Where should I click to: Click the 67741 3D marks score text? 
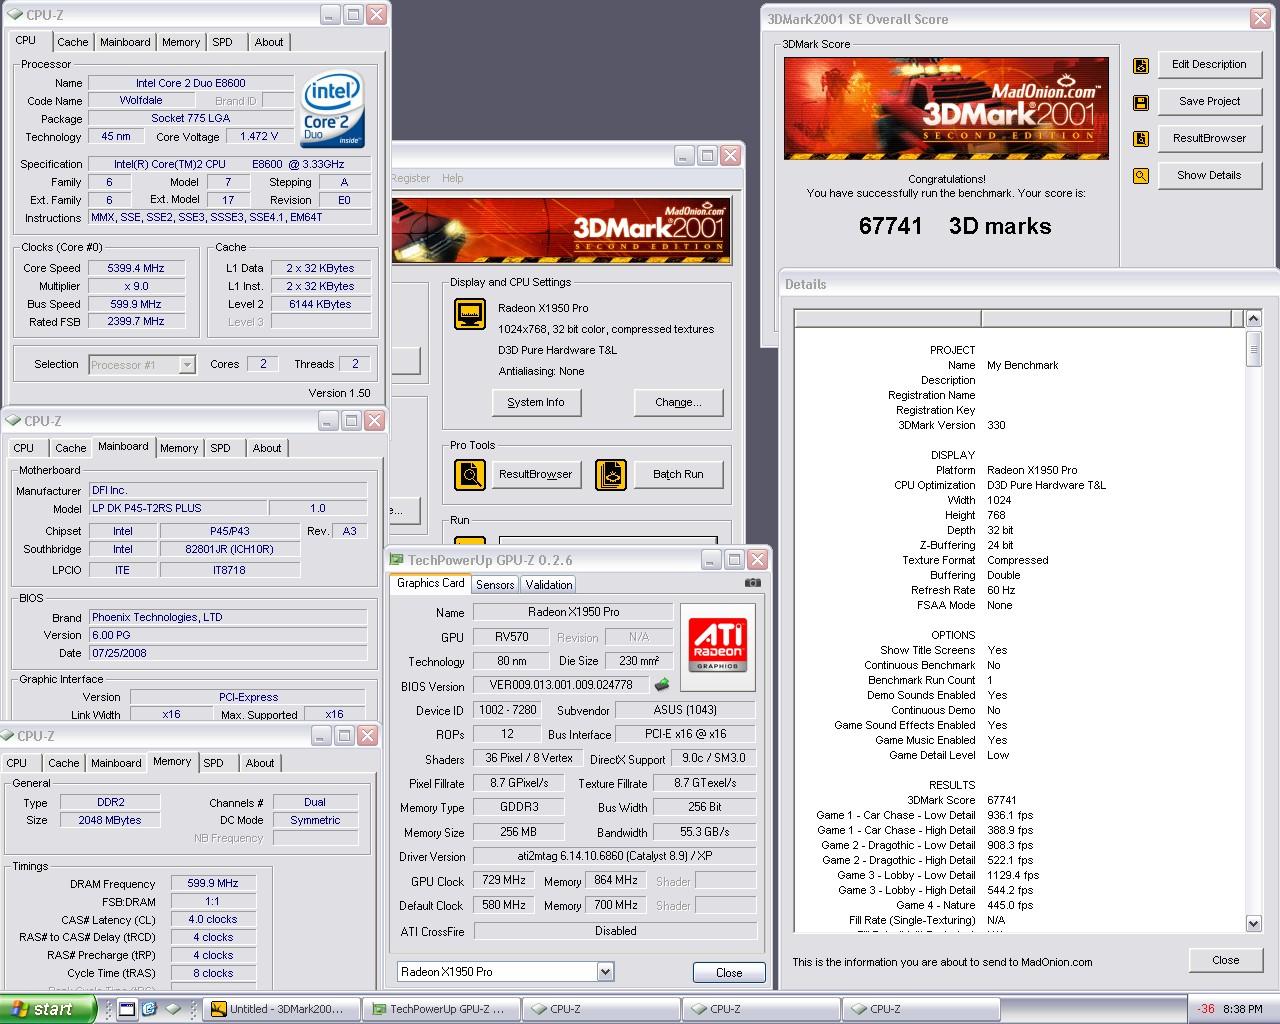(955, 226)
